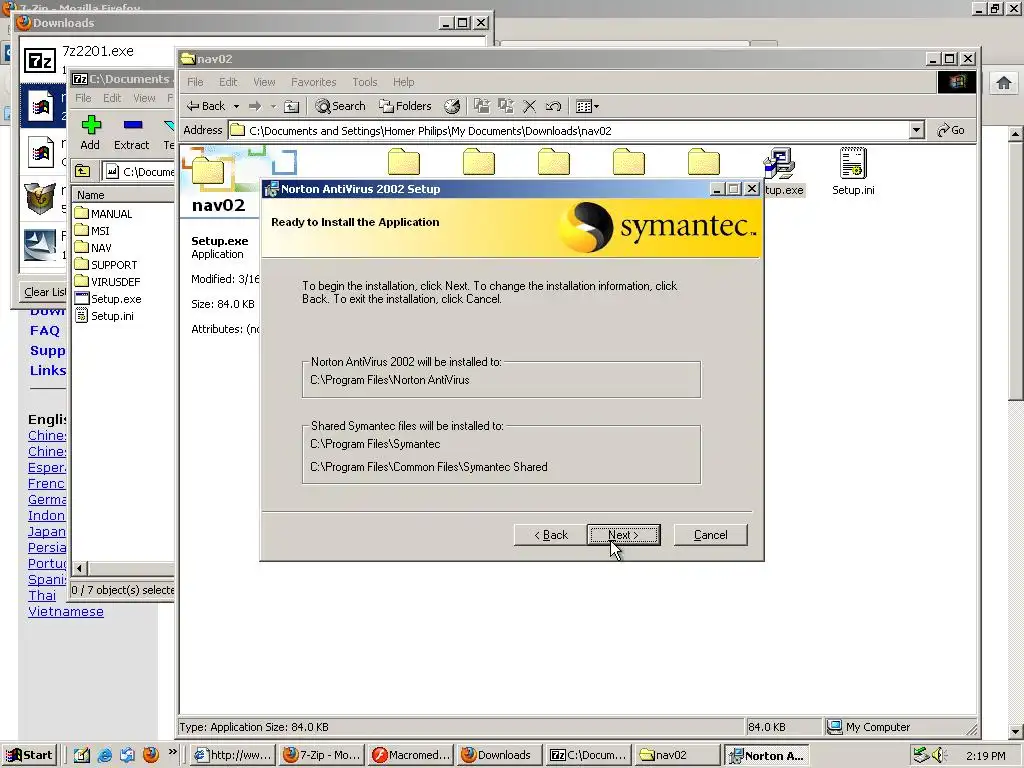
Task: Open Search in the nav02 Explorer toolbar
Action: pos(340,106)
